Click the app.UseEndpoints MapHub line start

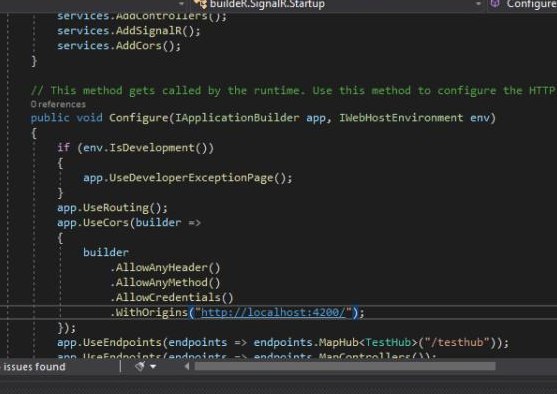[110, 342]
